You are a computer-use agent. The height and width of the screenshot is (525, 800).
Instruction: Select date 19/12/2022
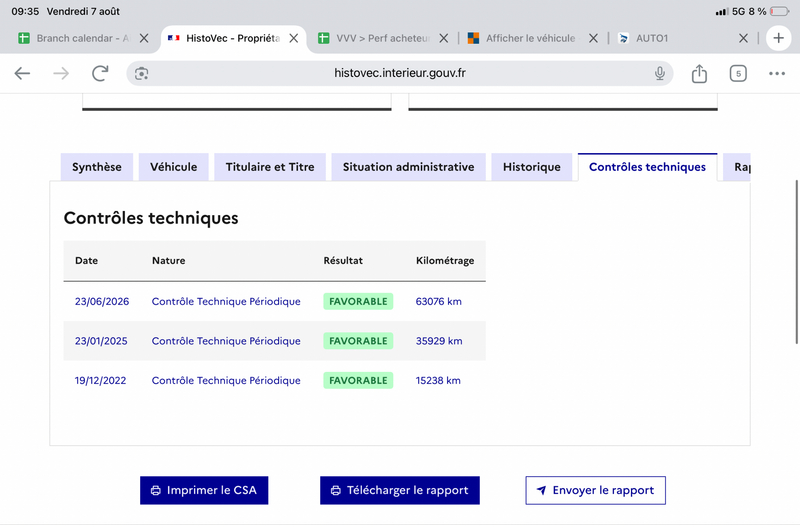(x=101, y=381)
